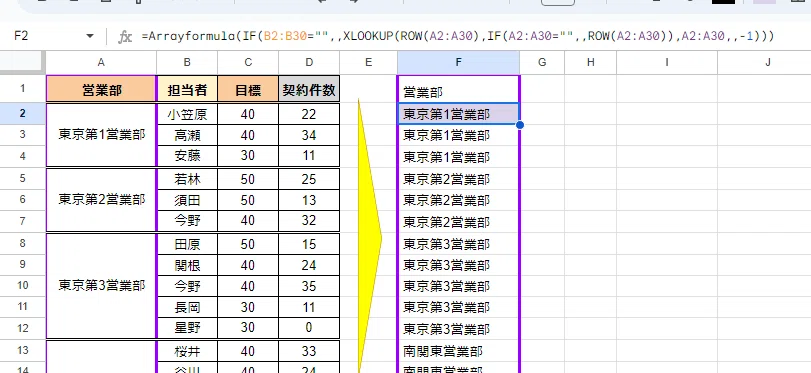Viewport: 811px width, 373px height.
Task: Select row 12 header
Action: (x=23, y=328)
